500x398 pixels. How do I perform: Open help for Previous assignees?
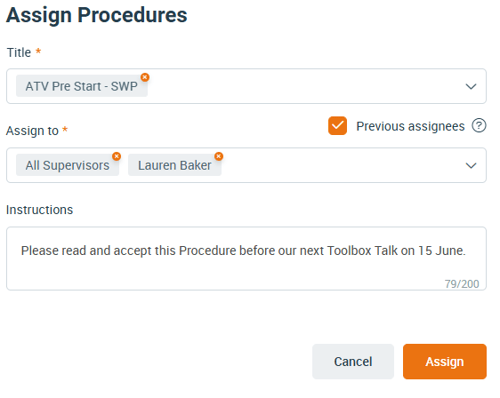click(x=479, y=126)
